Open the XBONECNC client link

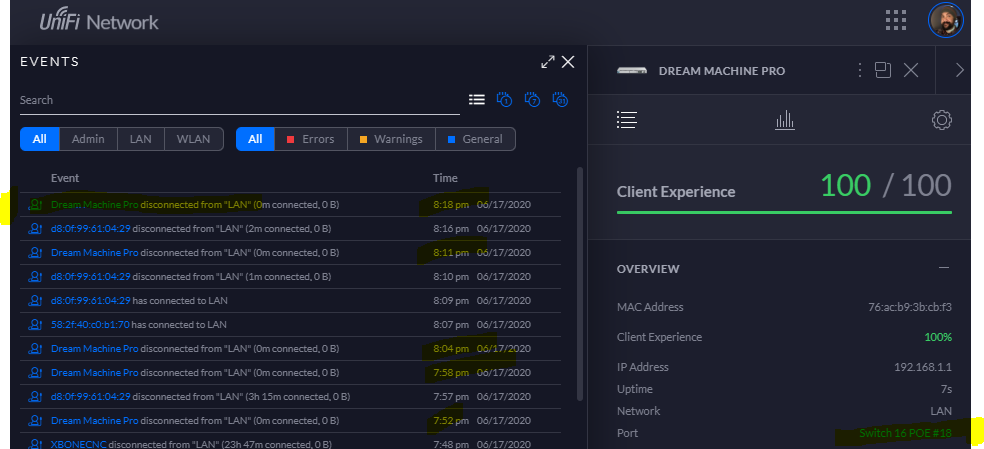click(78, 444)
